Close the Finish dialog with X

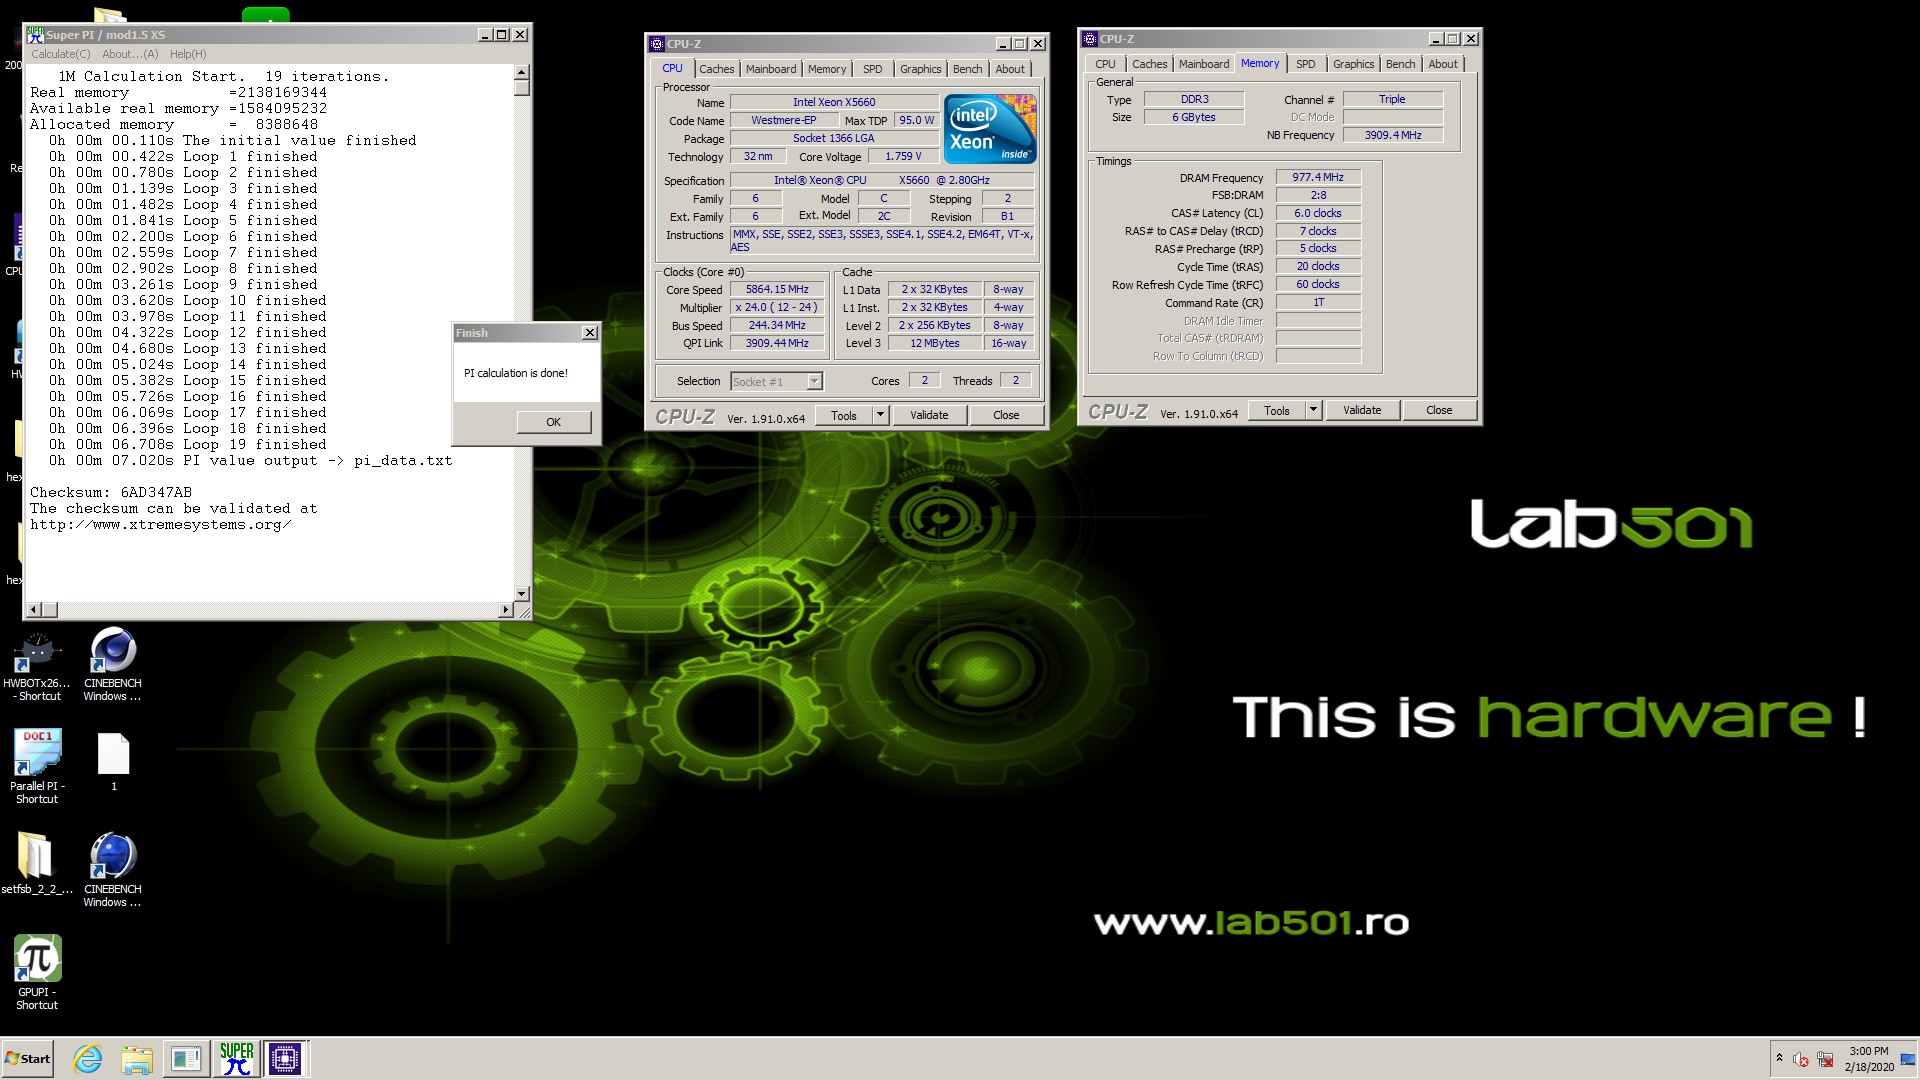tap(590, 333)
